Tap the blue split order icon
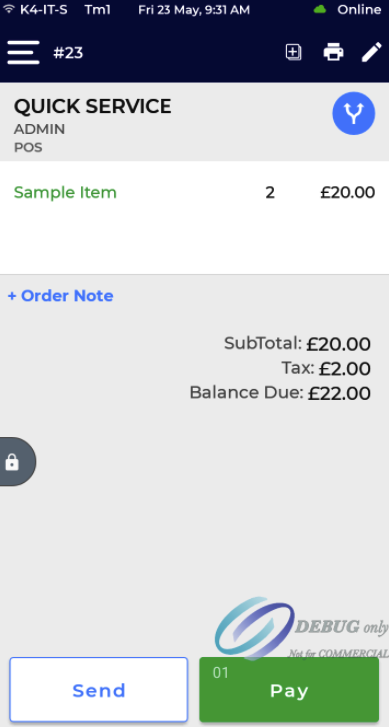 (354, 114)
